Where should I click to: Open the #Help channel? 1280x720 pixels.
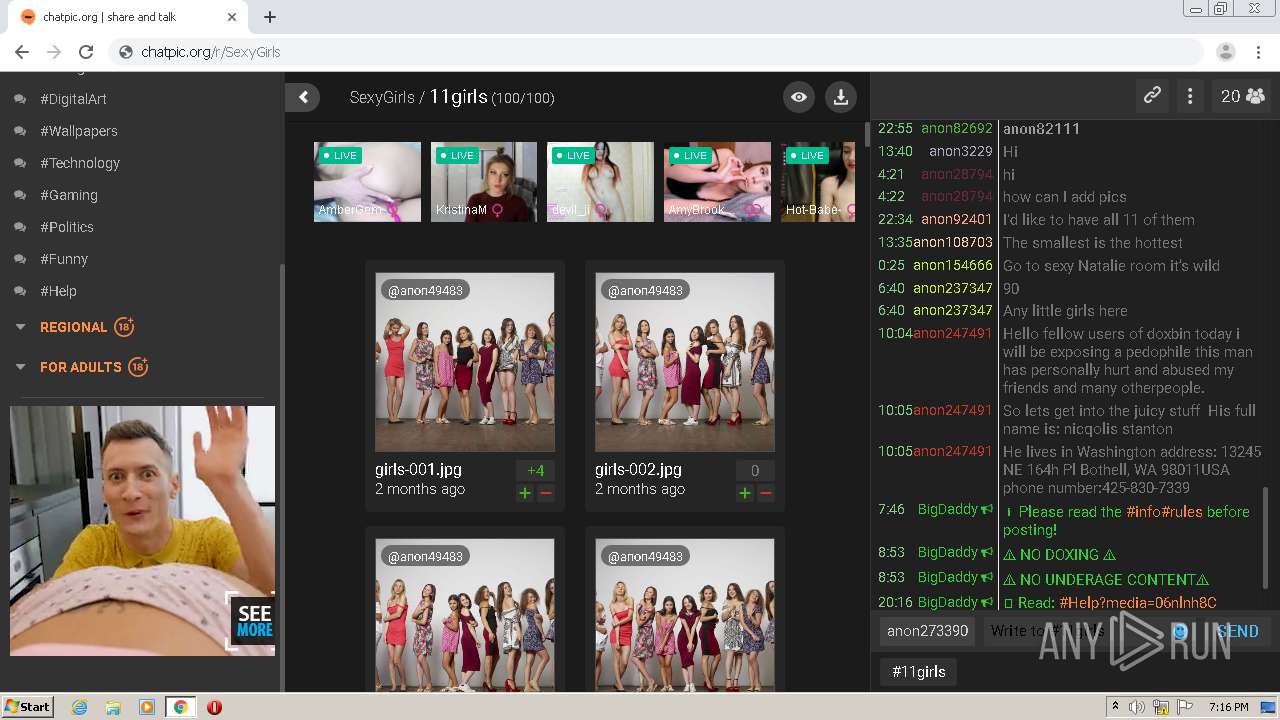[58, 291]
